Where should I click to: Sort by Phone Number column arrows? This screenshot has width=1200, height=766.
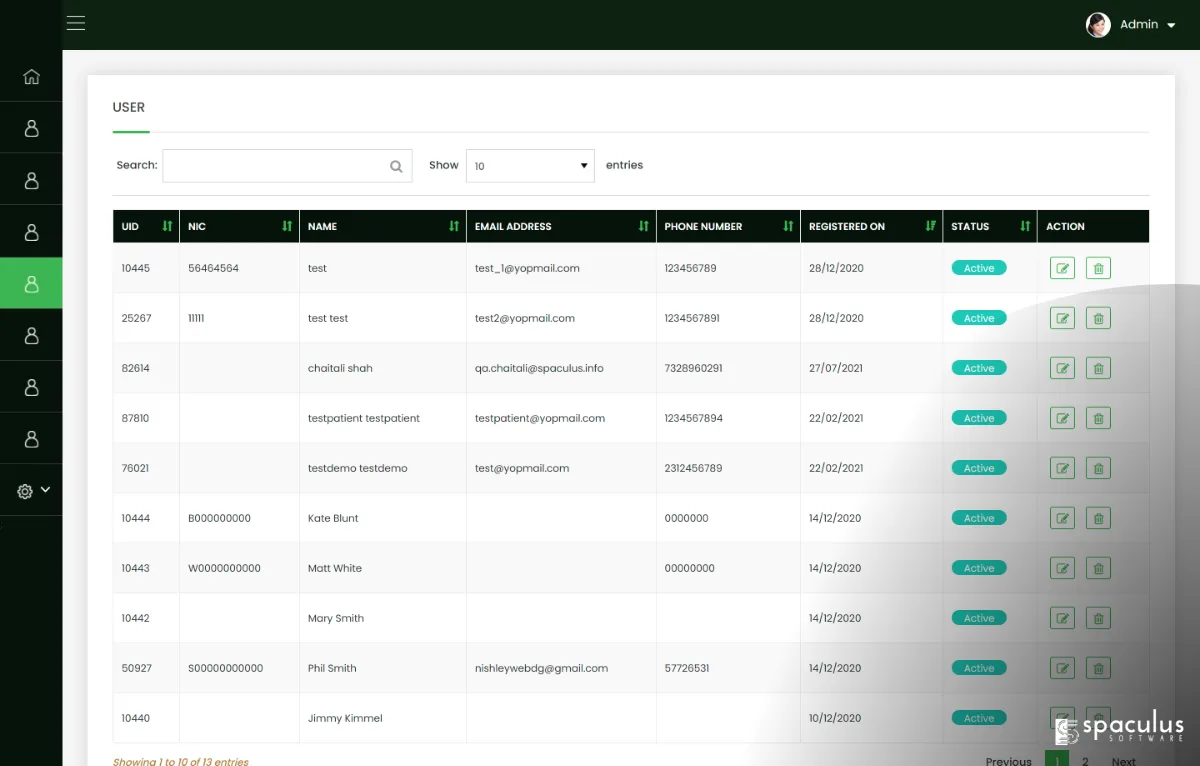coord(788,226)
